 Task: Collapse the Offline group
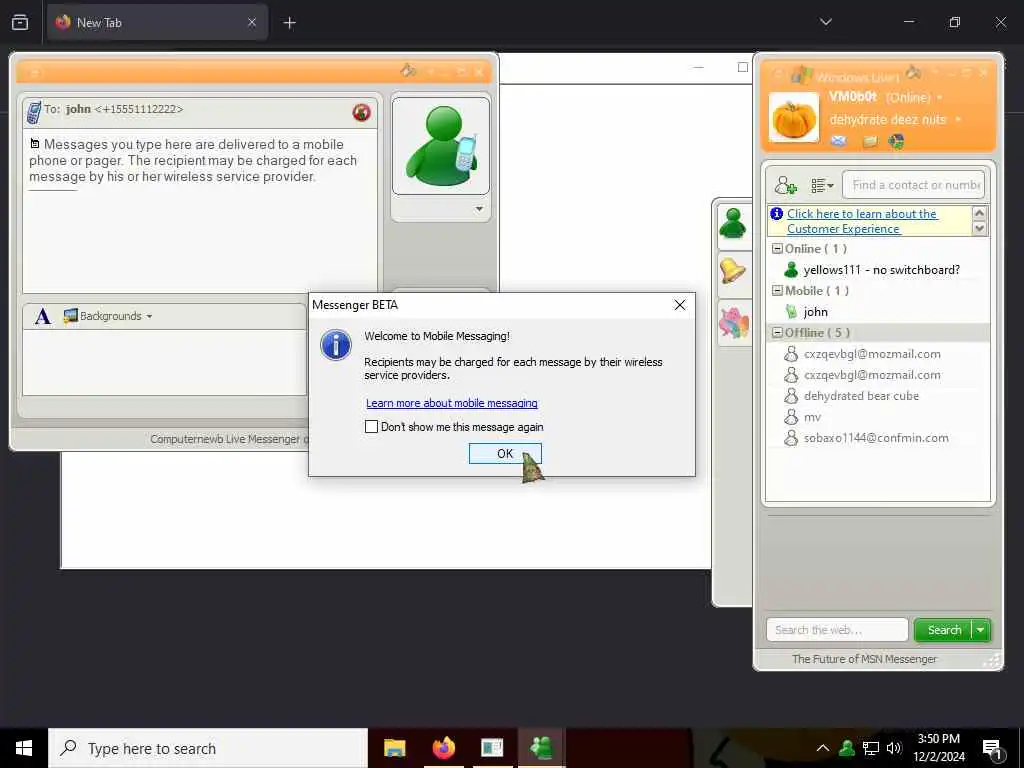[777, 332]
